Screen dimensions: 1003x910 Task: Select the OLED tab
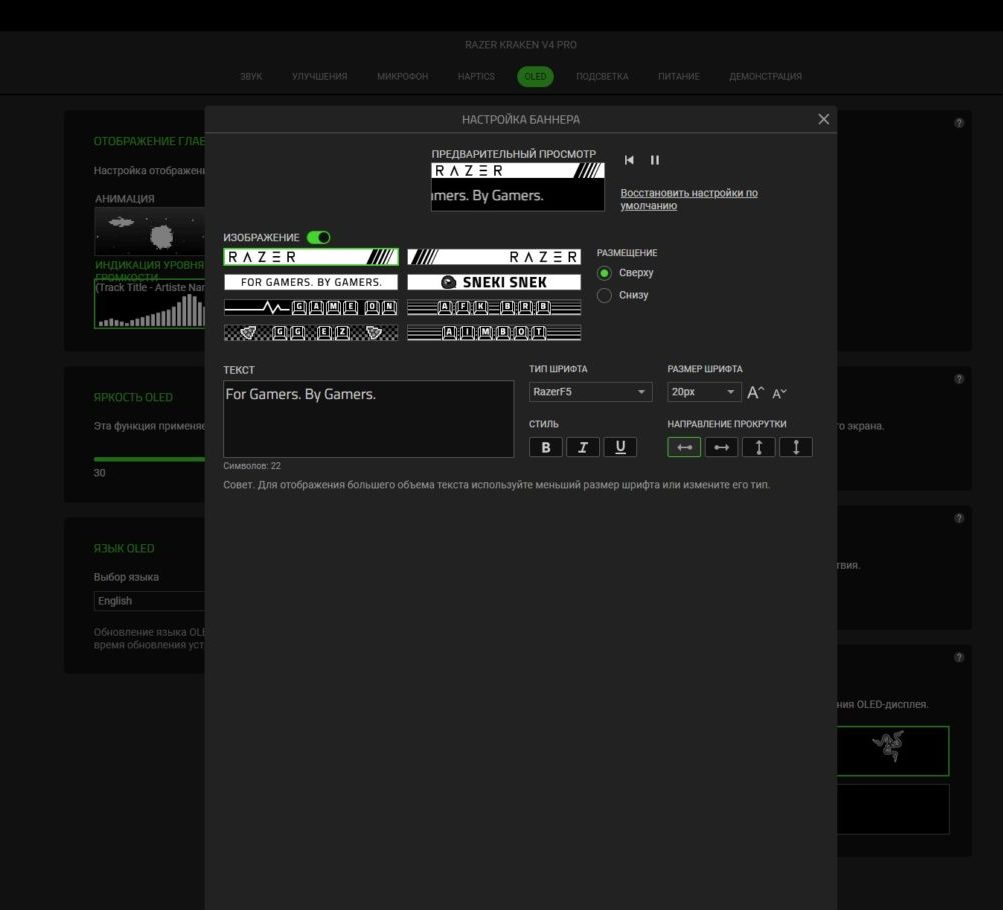click(x=535, y=76)
